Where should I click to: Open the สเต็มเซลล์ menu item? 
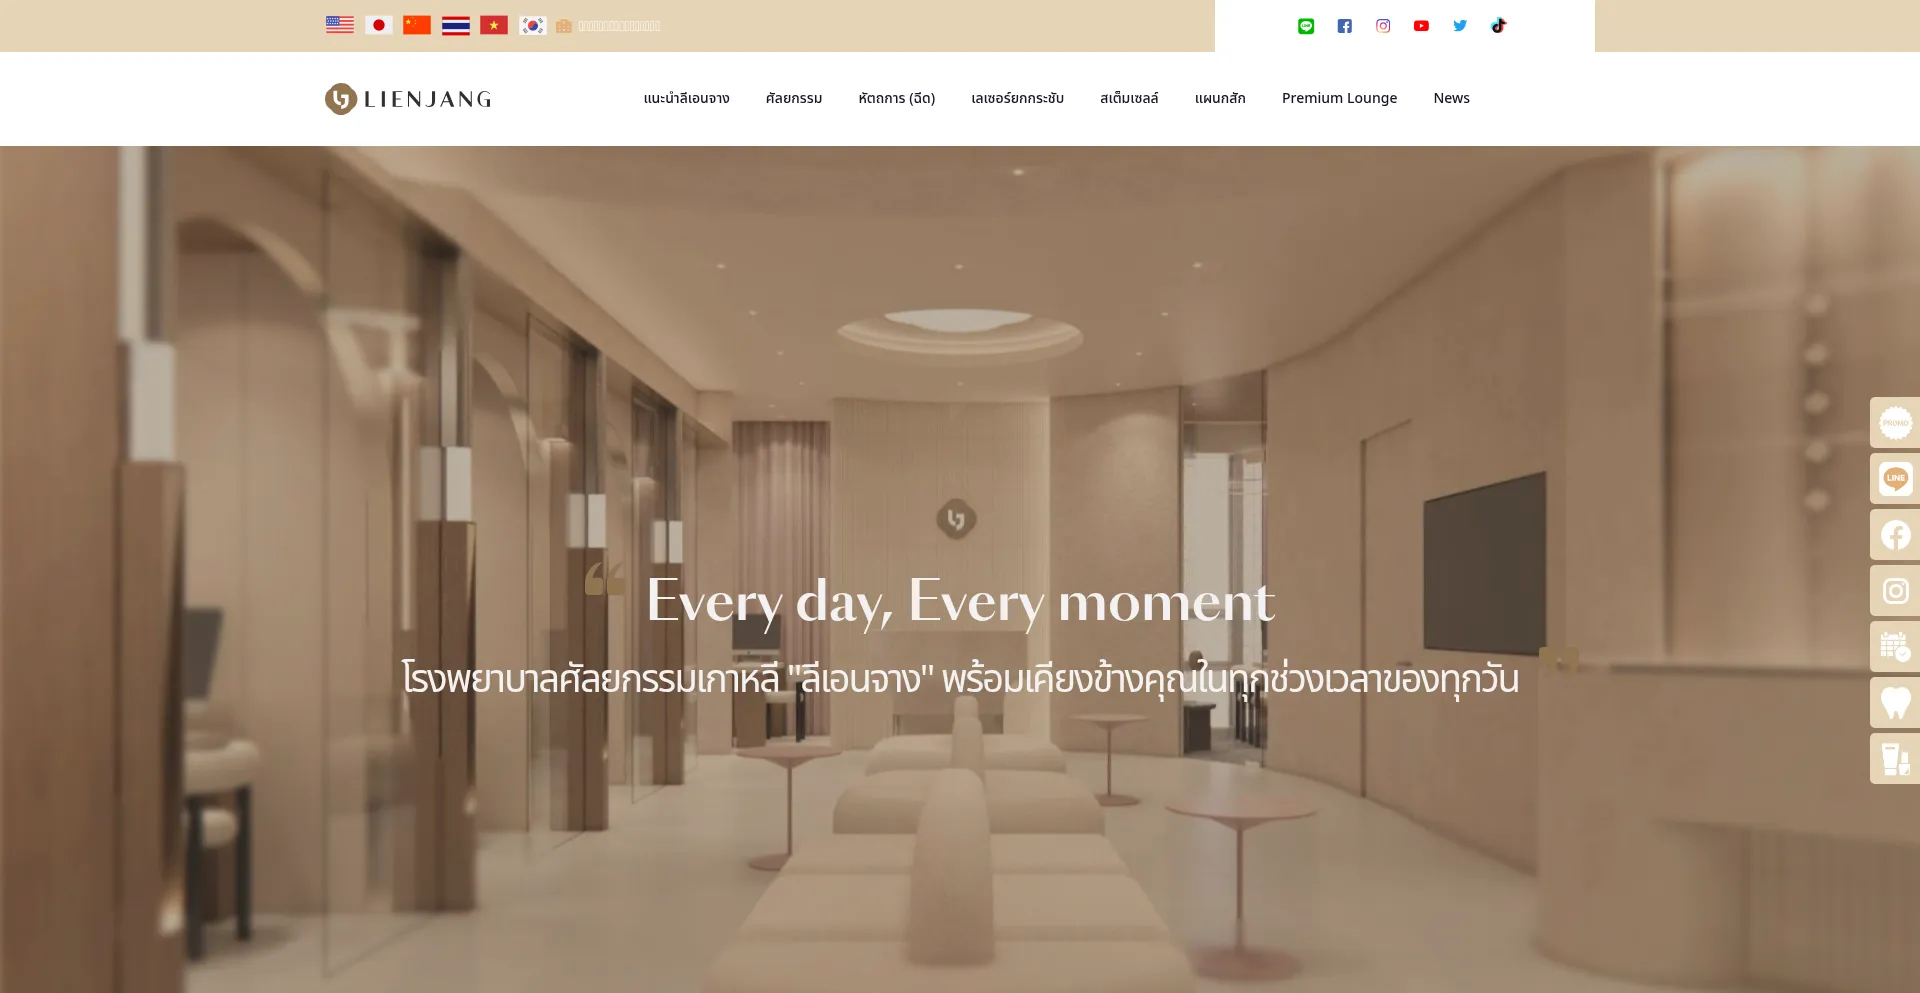pos(1129,98)
